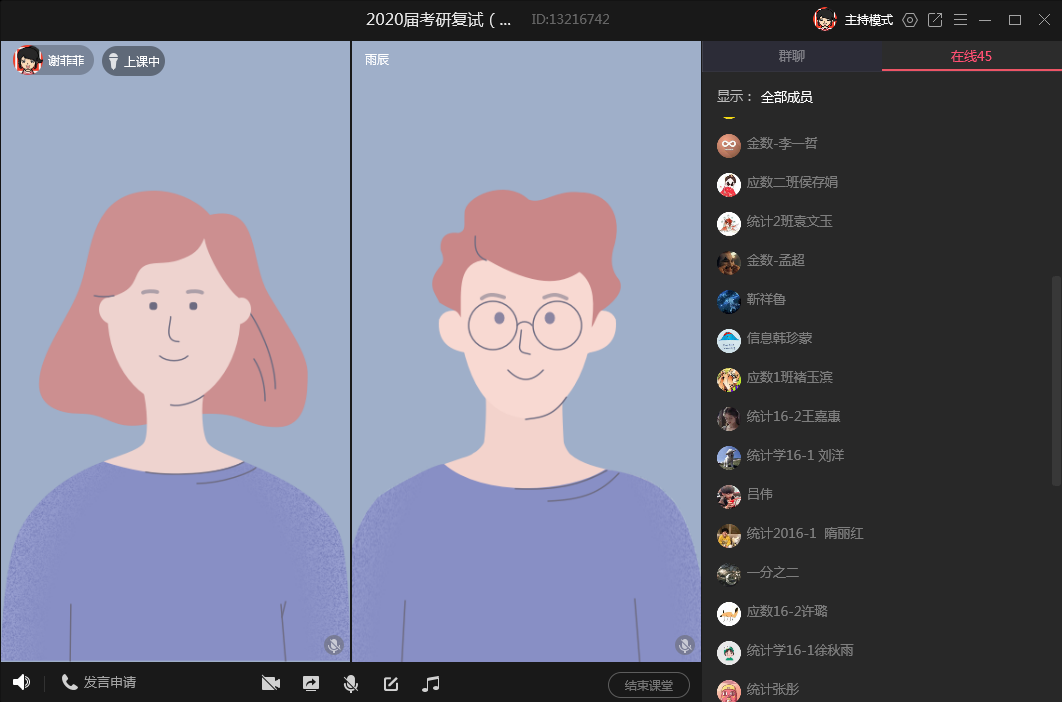Screen dimensions: 1062x702
Task: Open the 全部成员 display filter dropdown
Action: coord(786,97)
